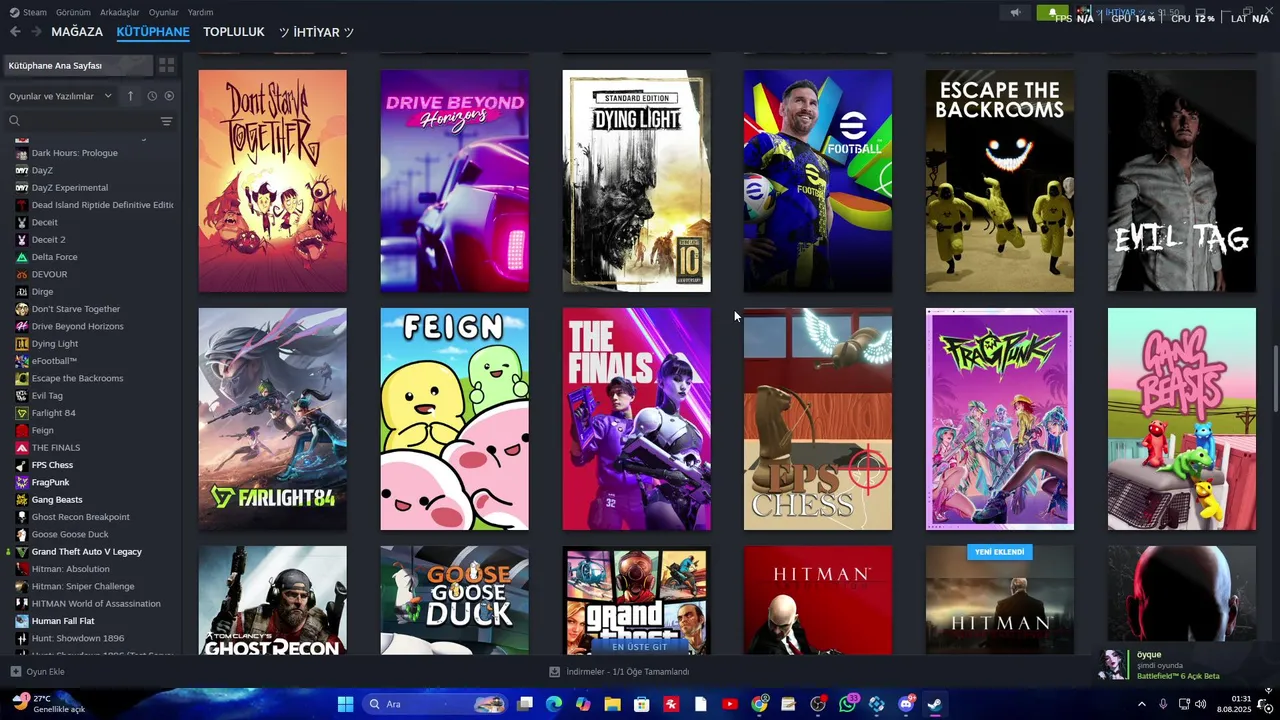Viewport: 1280px width, 720px height.
Task: Open THE FINALS cover art
Action: click(637, 419)
